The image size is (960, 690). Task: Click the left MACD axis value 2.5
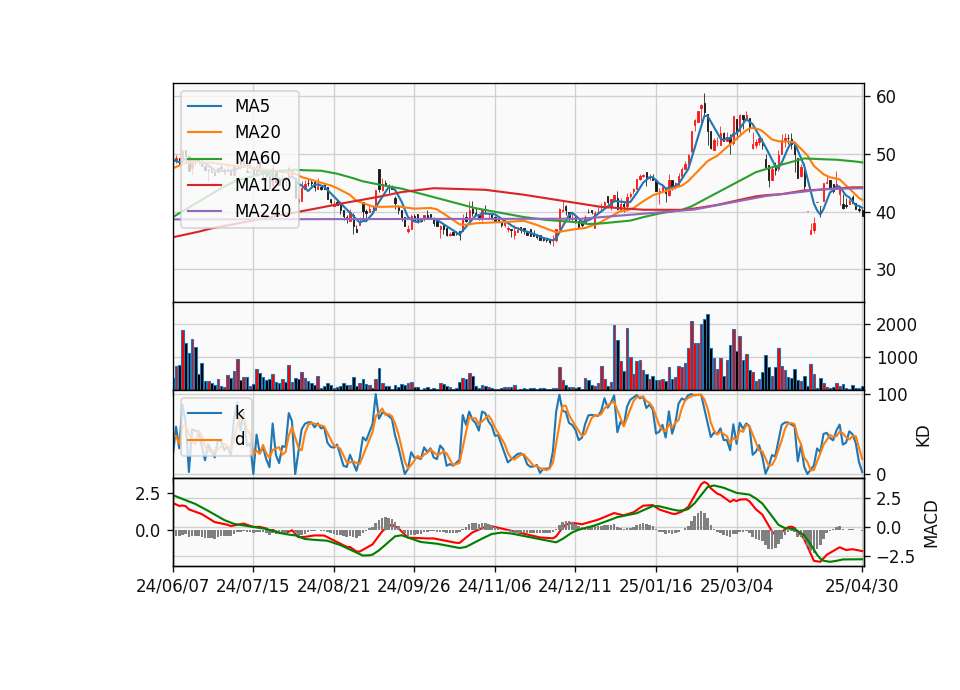tap(148, 493)
